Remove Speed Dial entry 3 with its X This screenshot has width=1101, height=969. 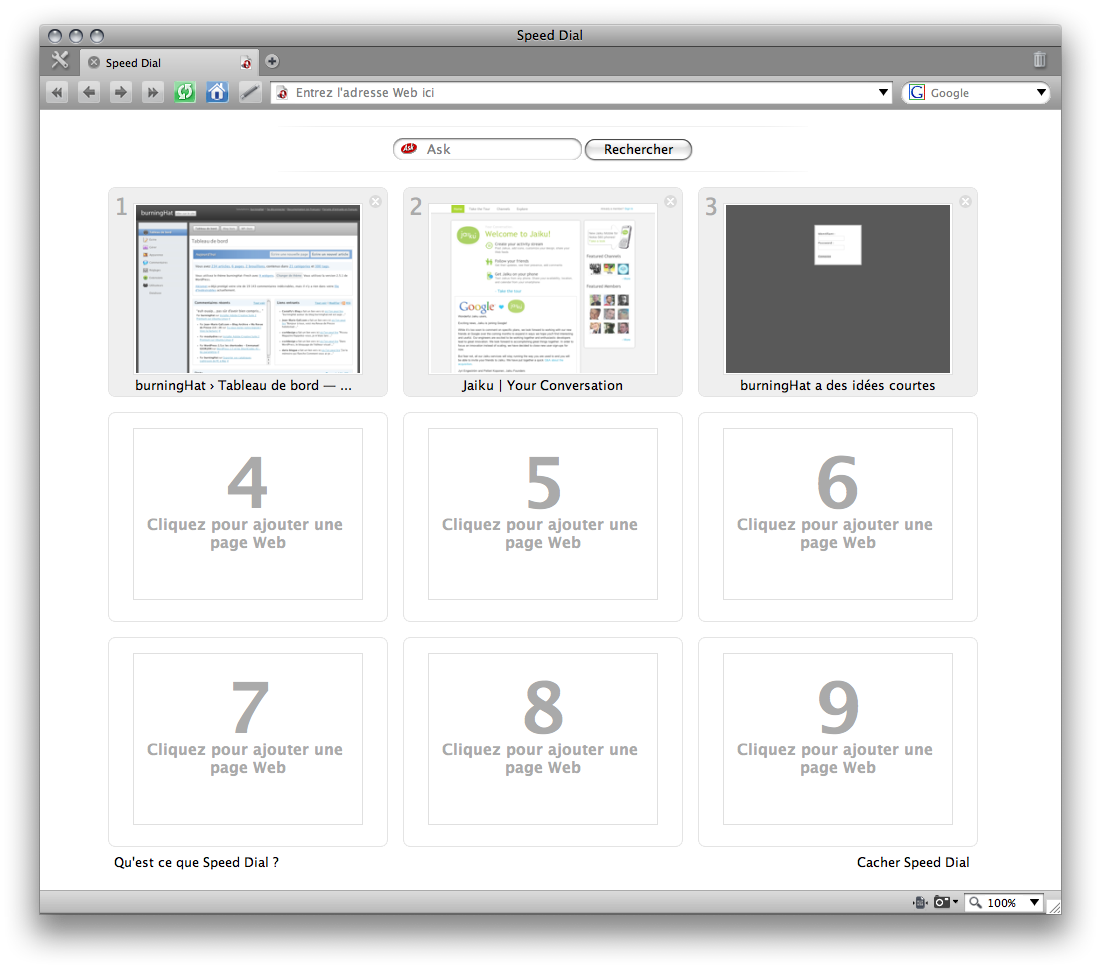pos(965,202)
